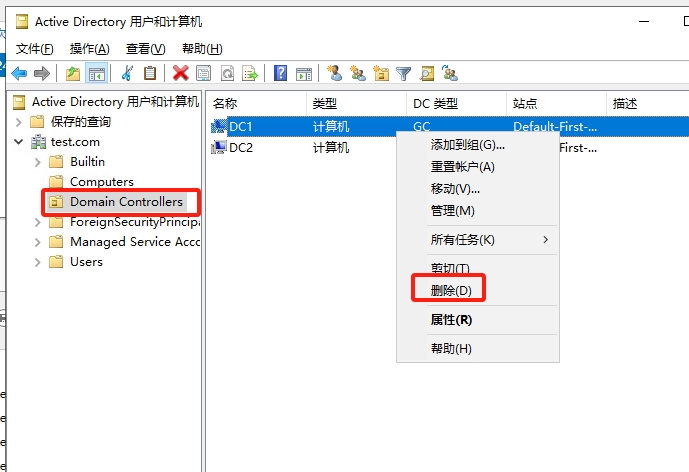
Task: Click the Cut scissors toolbar icon
Action: click(x=127, y=73)
